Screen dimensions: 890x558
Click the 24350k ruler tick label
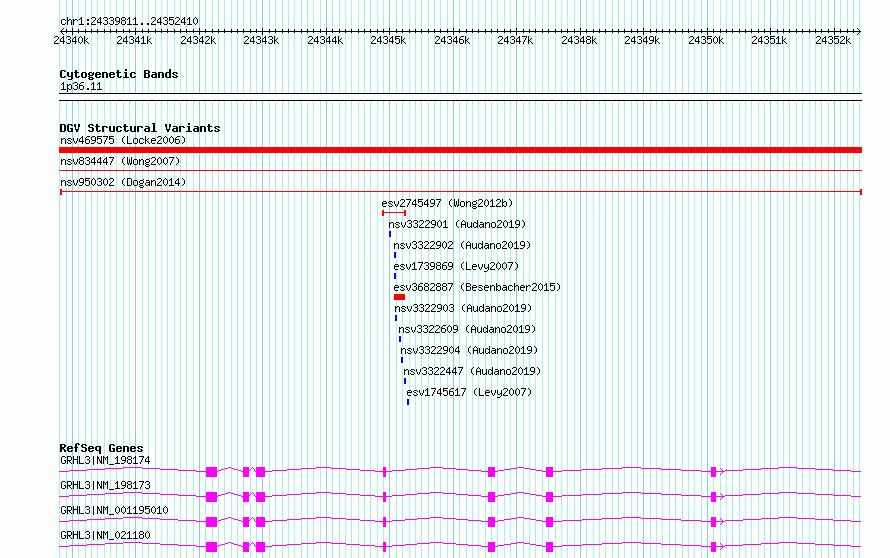pos(706,40)
